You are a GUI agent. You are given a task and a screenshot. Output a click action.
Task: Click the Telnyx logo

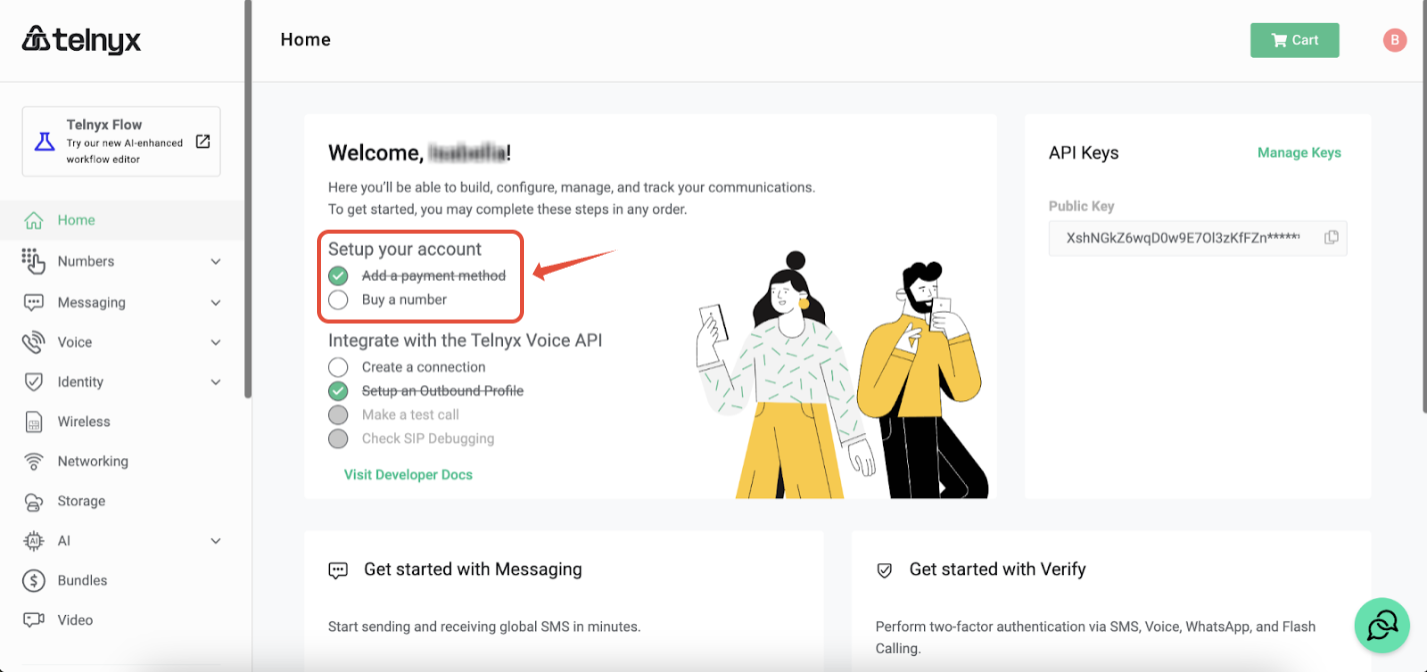click(82, 40)
